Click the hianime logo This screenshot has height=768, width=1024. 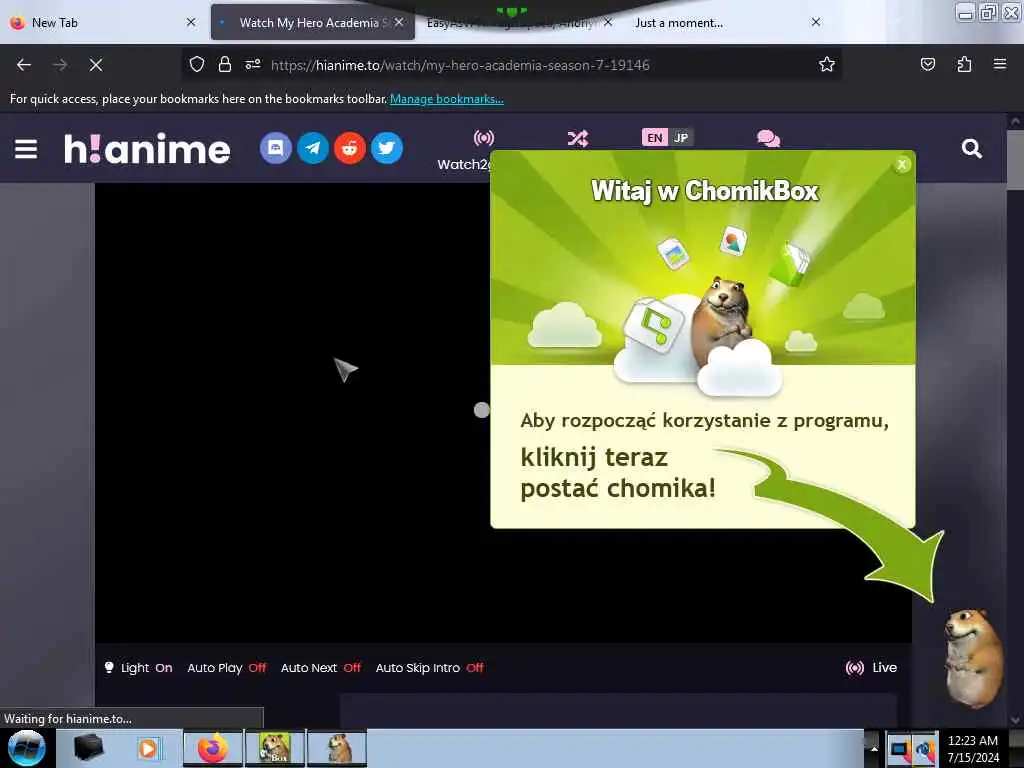(147, 149)
